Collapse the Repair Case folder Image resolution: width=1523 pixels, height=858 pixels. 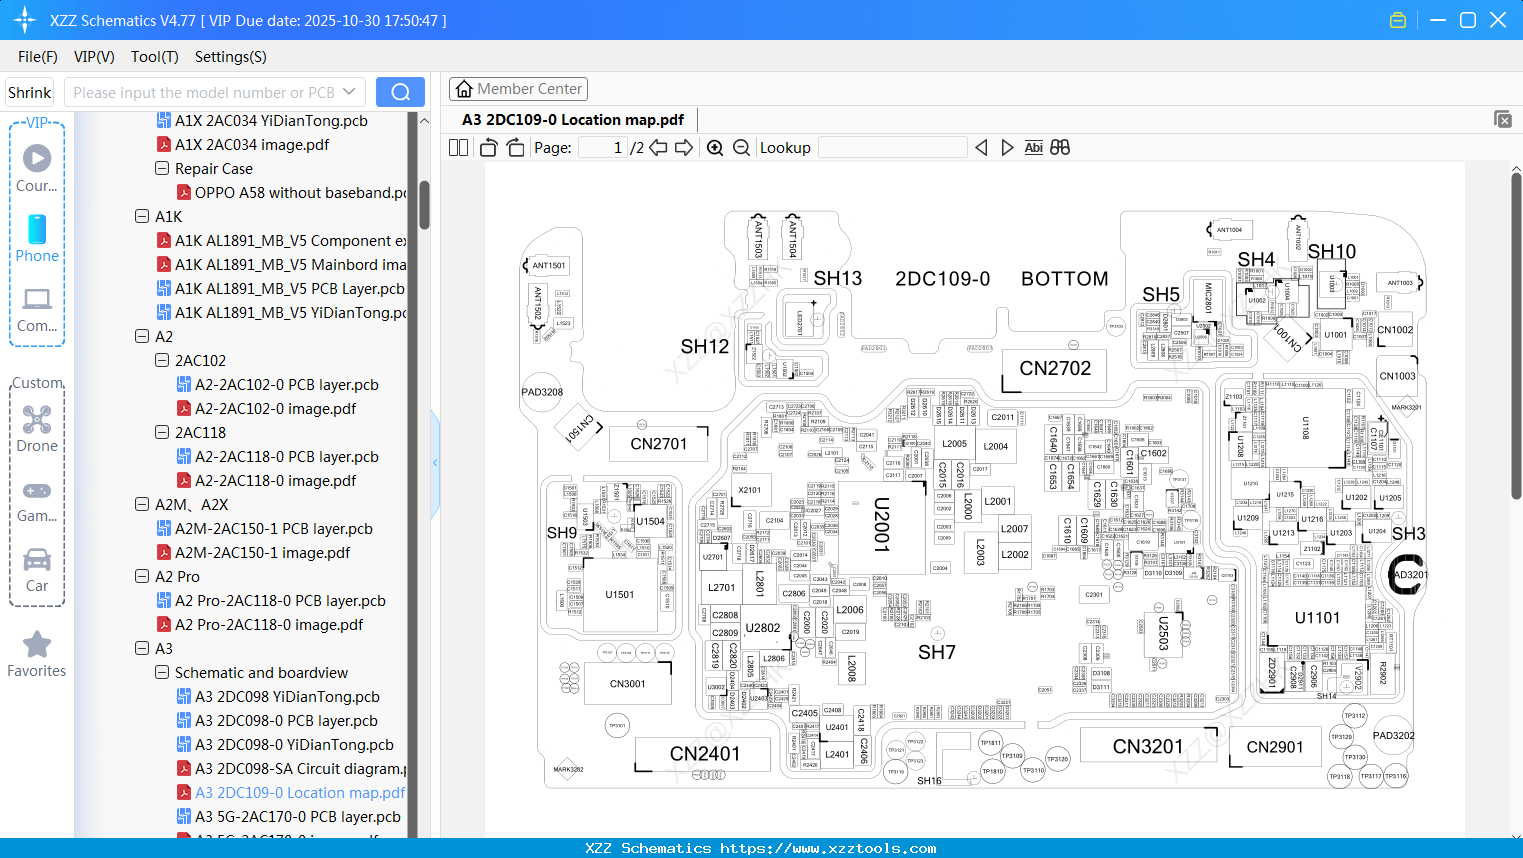tap(161, 168)
